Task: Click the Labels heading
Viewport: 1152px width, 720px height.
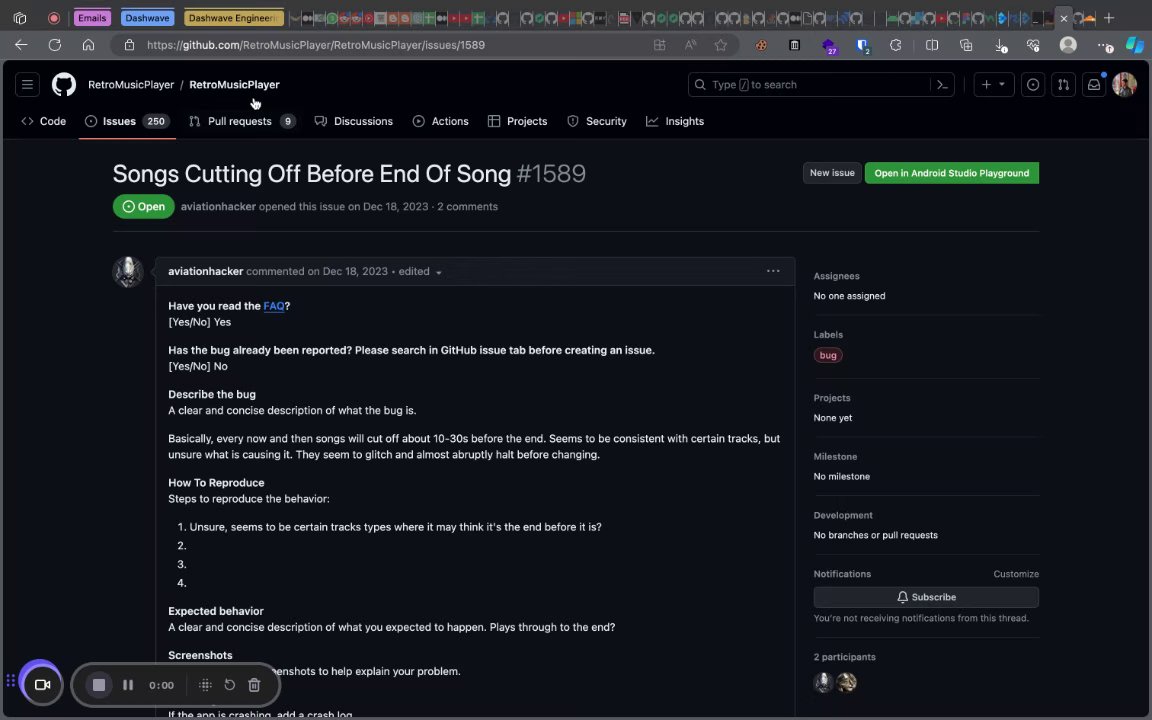Action: pyautogui.click(x=828, y=335)
